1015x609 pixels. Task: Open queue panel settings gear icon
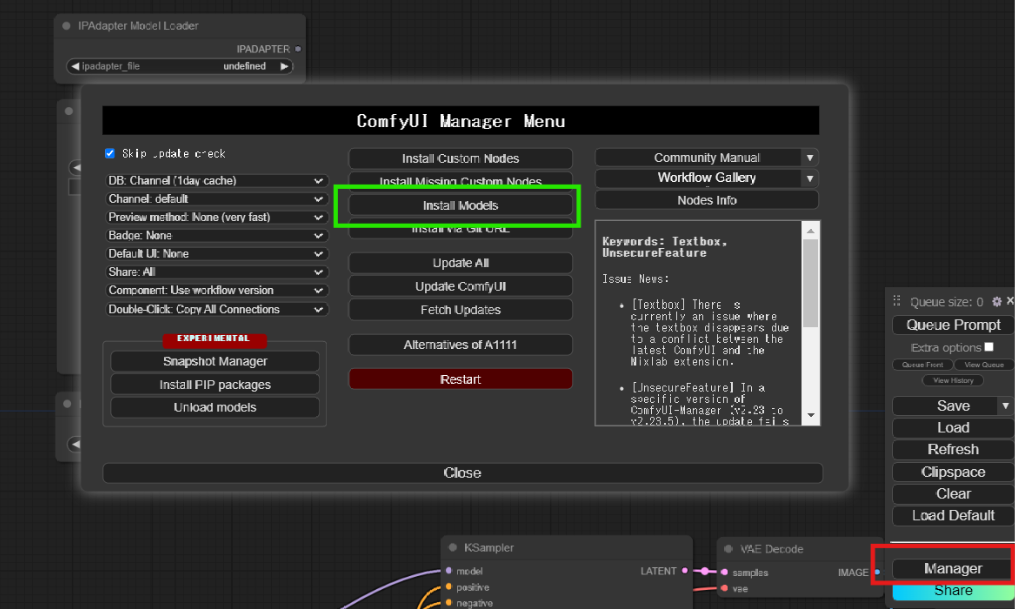click(996, 302)
